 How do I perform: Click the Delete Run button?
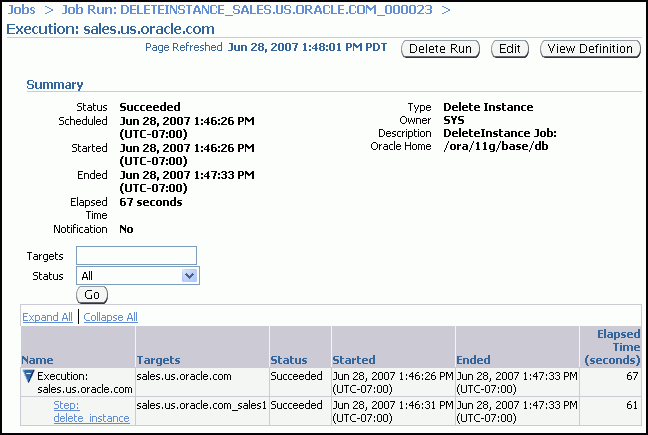[x=440, y=48]
